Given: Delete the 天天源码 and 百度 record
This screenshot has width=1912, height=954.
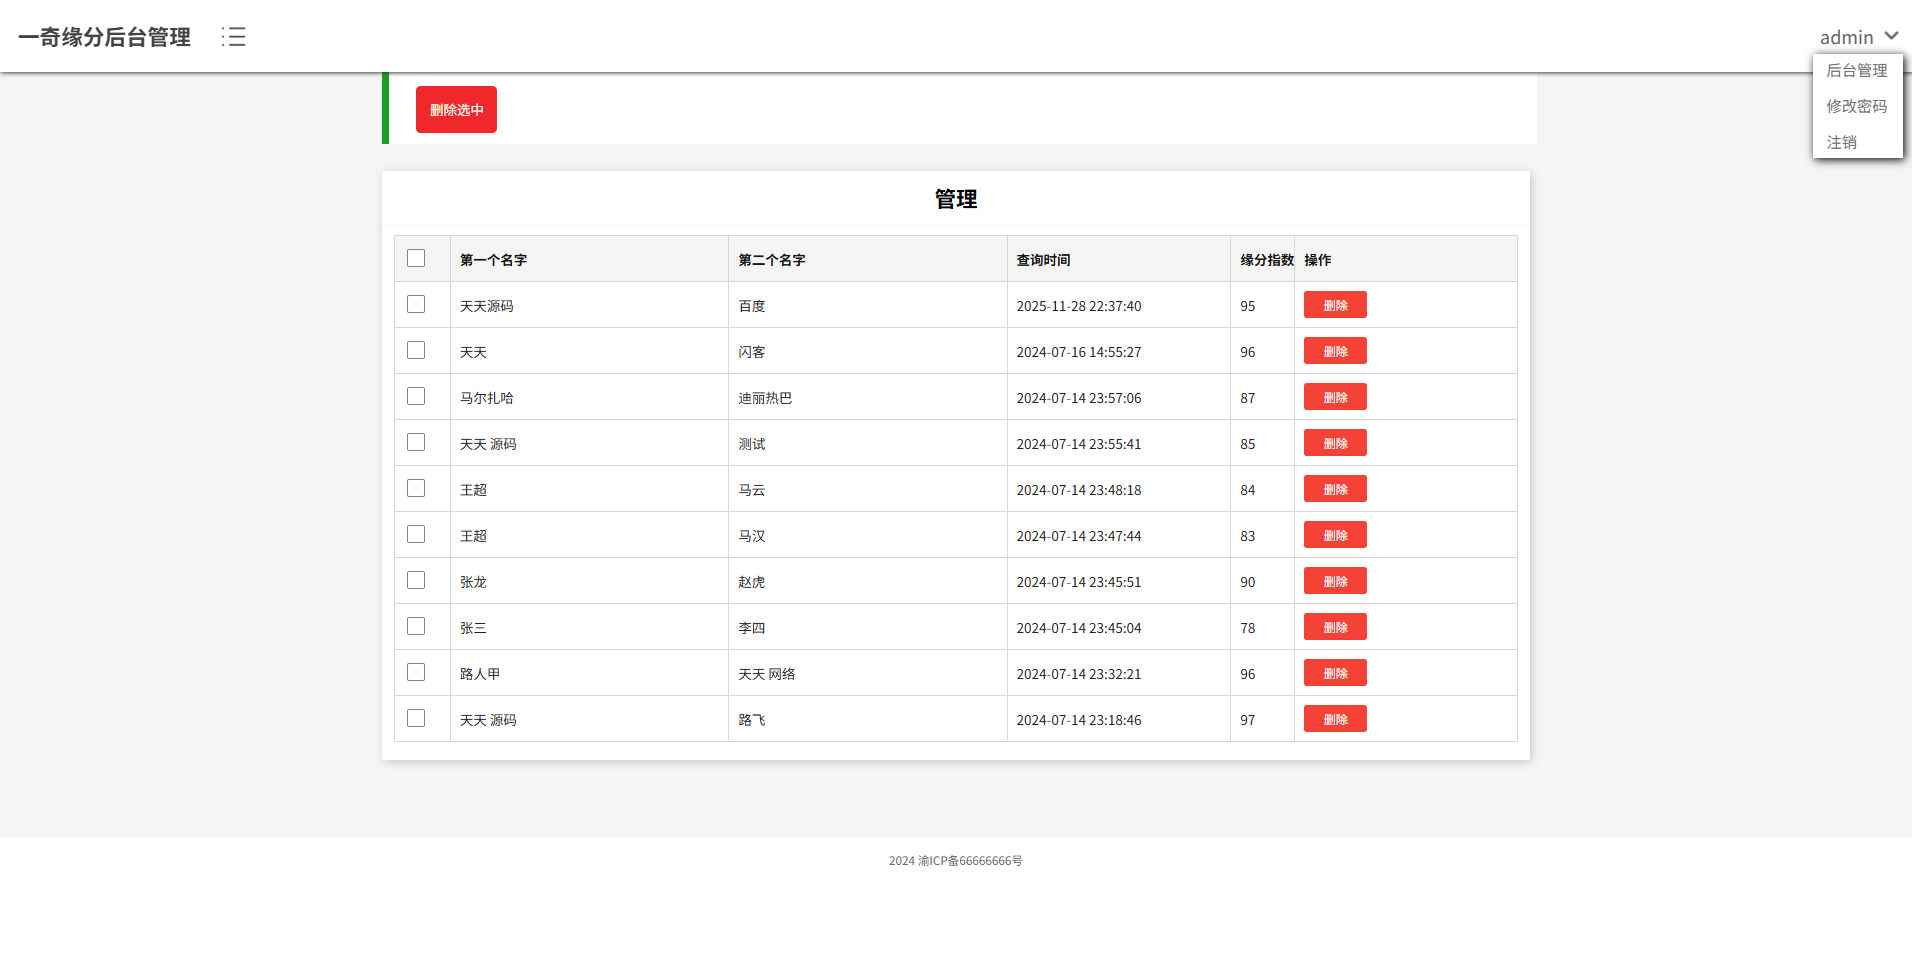Looking at the screenshot, I should click(1334, 305).
